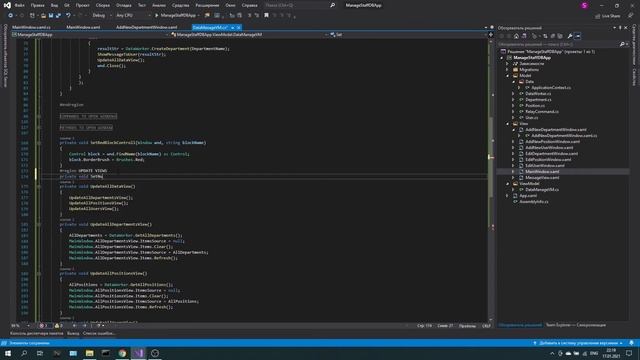Image resolution: width=640 pixels, height=360 pixels.
Task: Click the navigate backward toolbar icon
Action: (x=10, y=16)
